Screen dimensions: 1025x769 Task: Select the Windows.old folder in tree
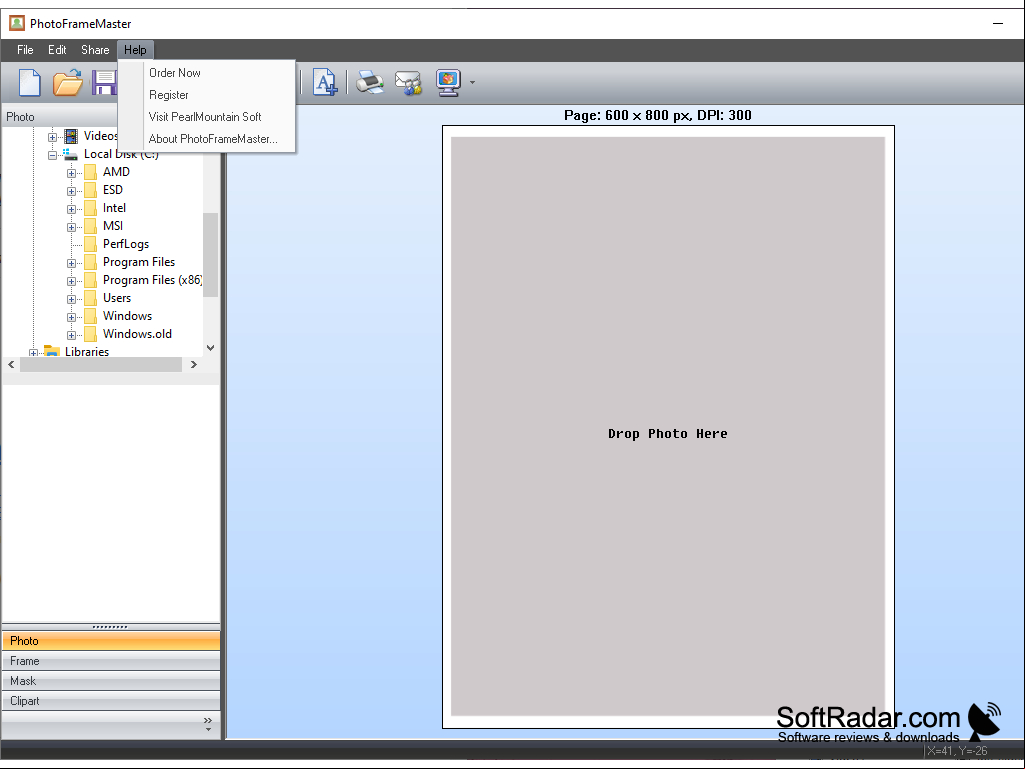tap(137, 334)
